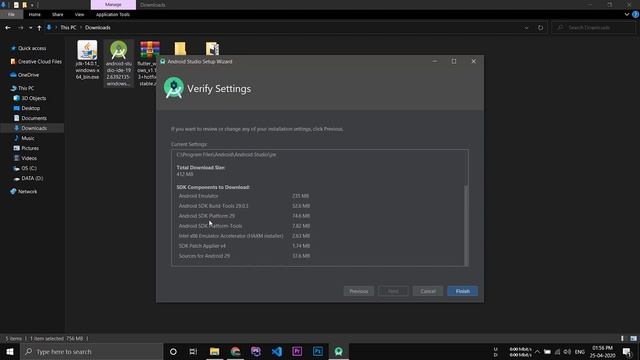
Task: Open Desktop folder in sidebar
Action: click(31, 108)
